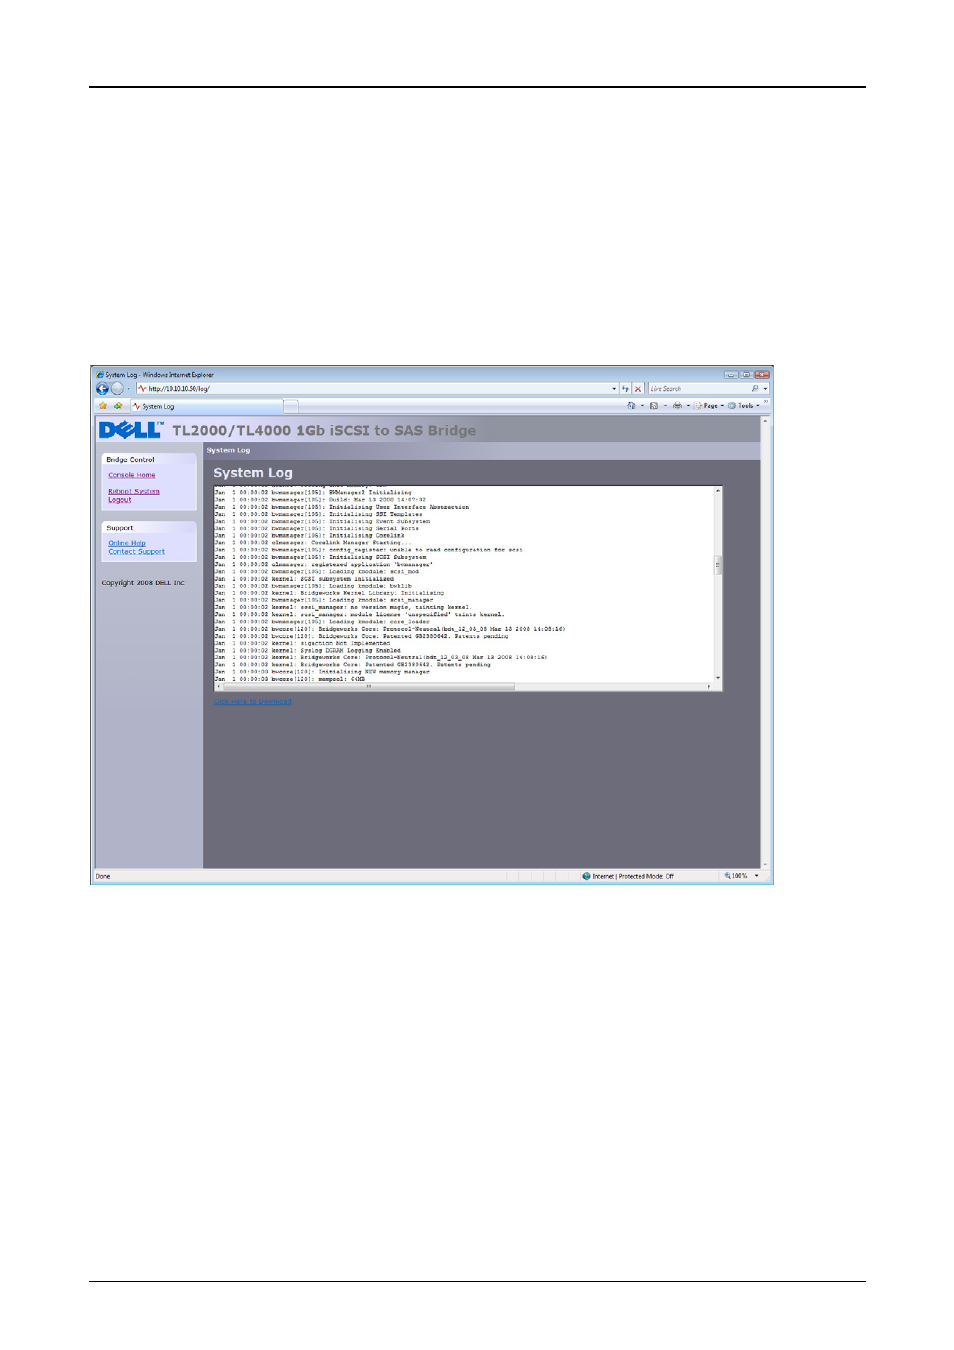This screenshot has height=1350, width=954.
Task: Click the log scroll down arrow
Action: (x=717, y=679)
